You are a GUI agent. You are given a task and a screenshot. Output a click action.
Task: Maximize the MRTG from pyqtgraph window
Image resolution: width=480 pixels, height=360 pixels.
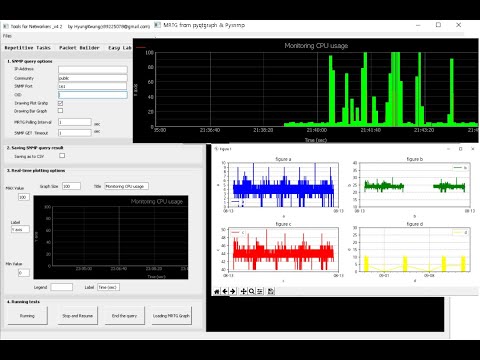point(438,25)
